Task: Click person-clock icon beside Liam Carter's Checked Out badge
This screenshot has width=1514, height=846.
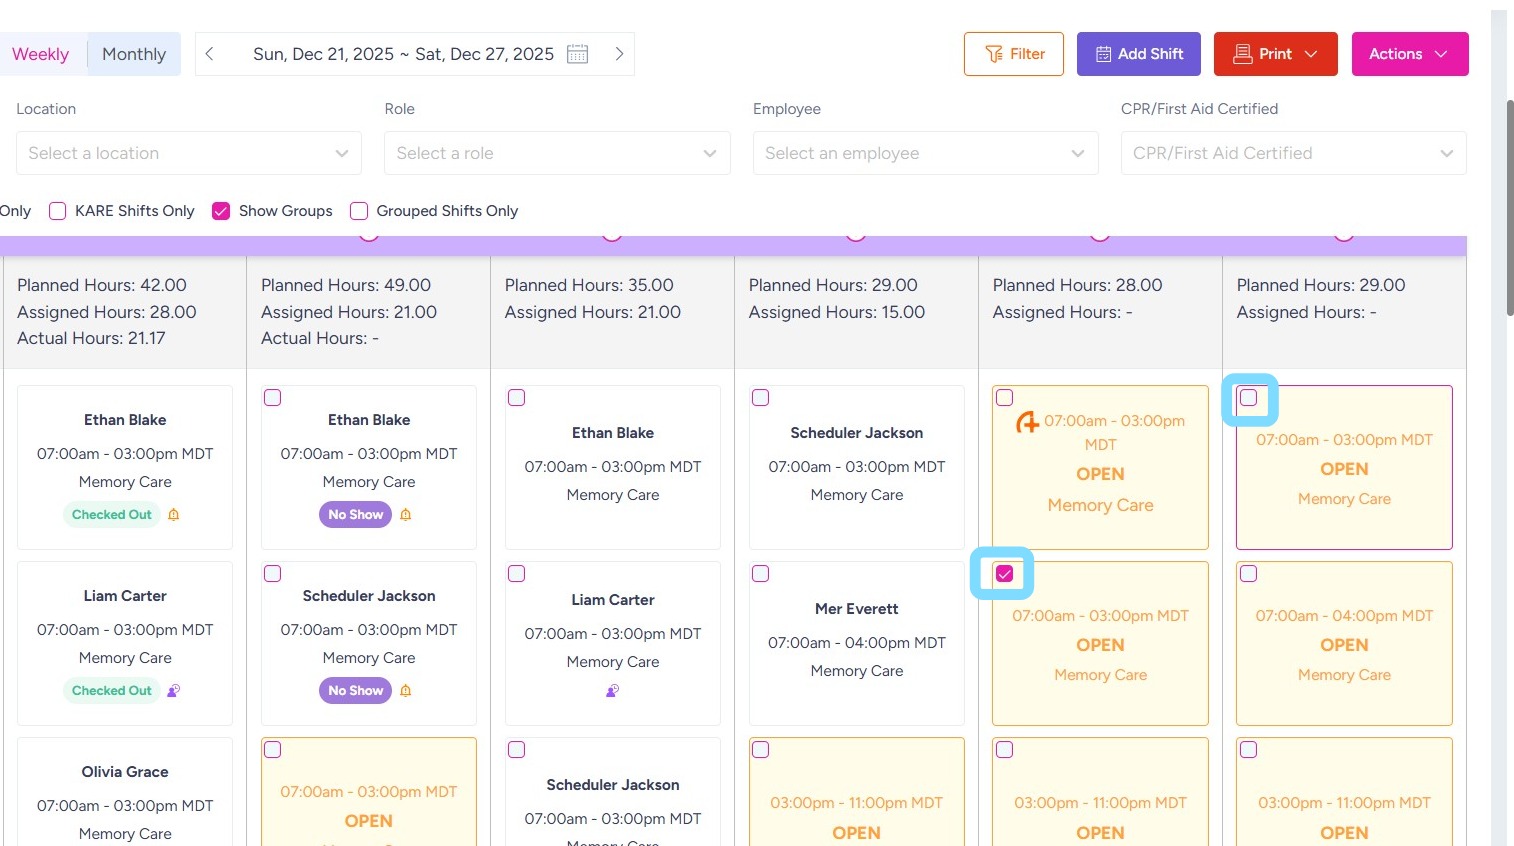Action: click(173, 691)
